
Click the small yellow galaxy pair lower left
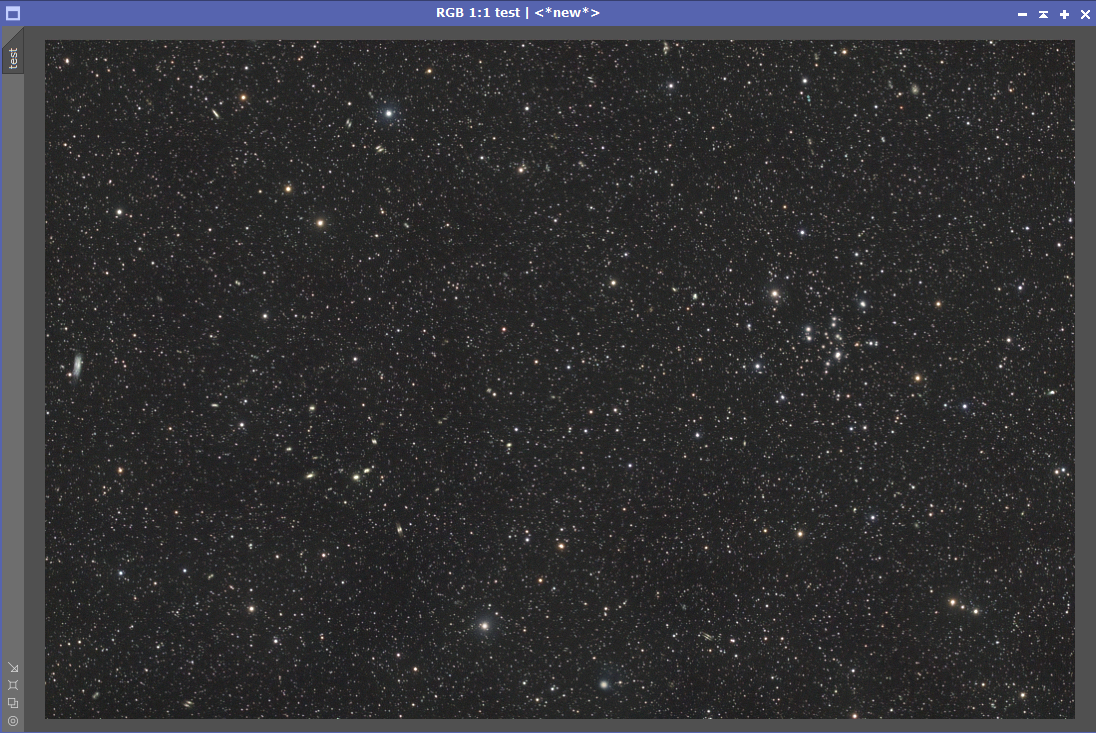click(361, 475)
